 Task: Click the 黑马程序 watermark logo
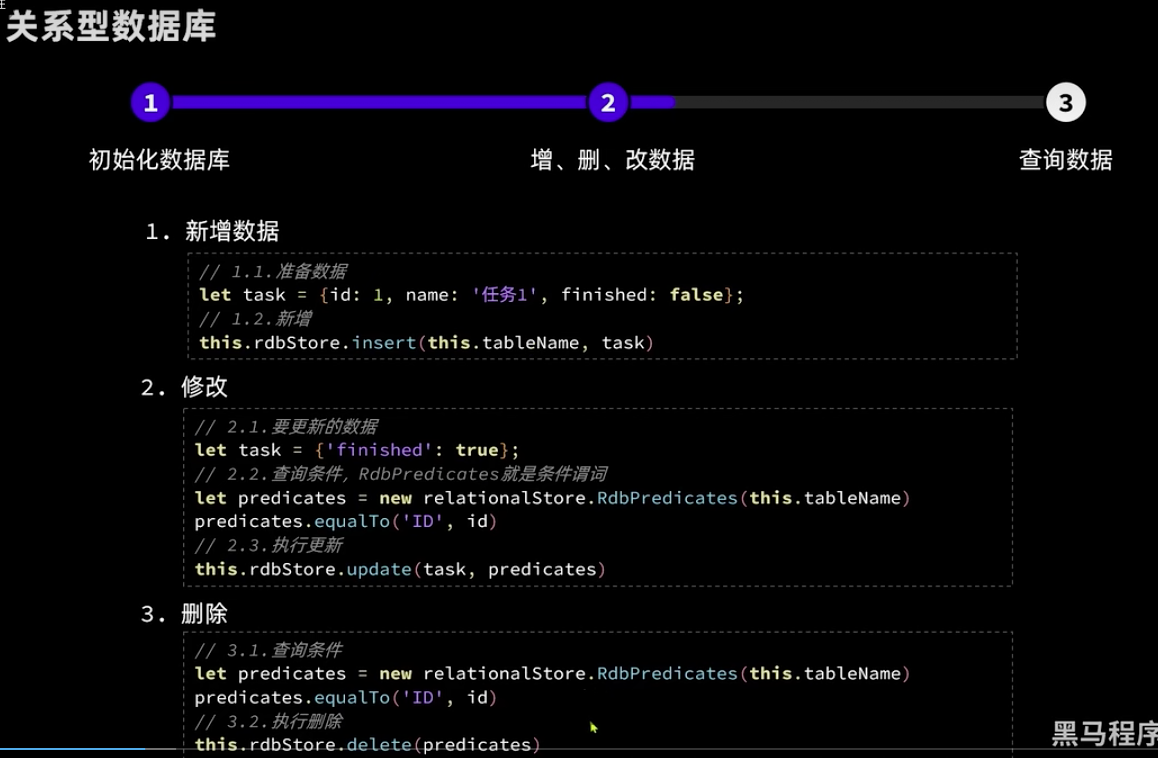point(1103,734)
